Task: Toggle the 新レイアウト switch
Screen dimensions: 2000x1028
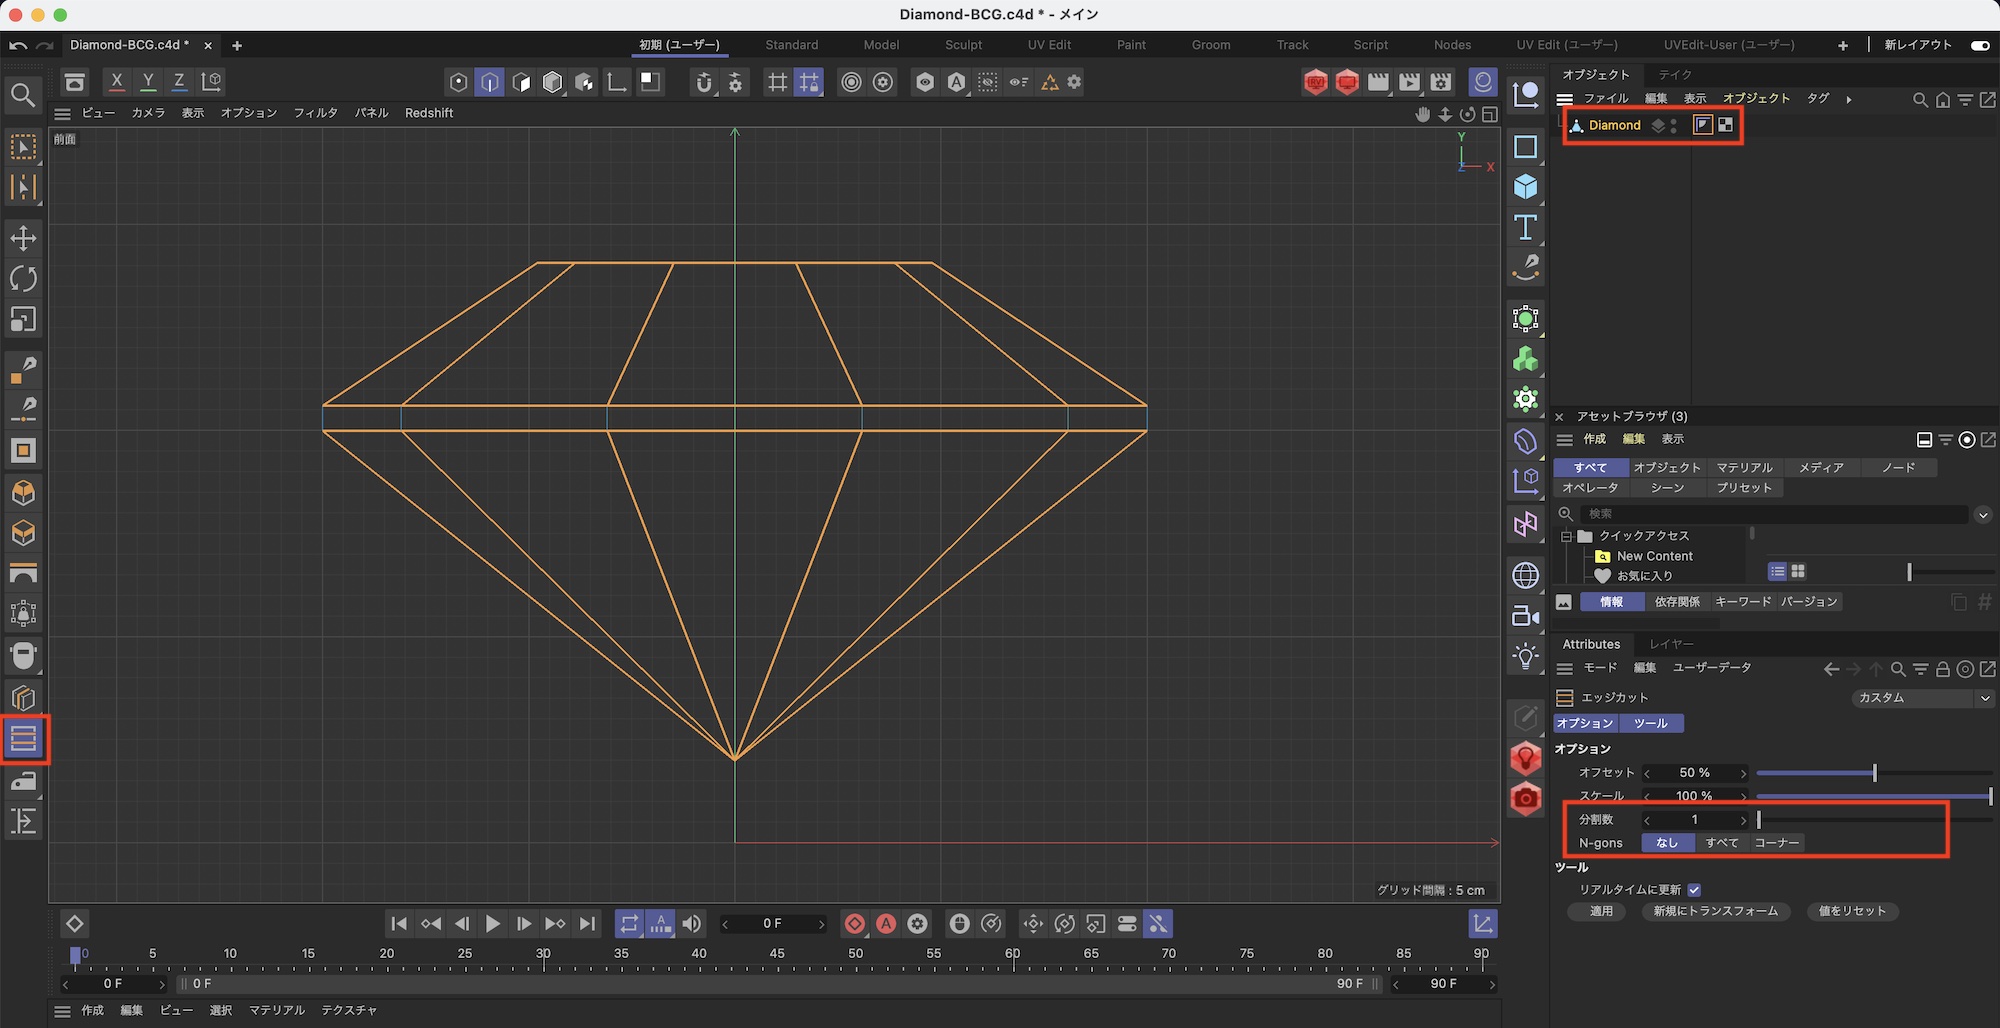Action: tap(1979, 45)
